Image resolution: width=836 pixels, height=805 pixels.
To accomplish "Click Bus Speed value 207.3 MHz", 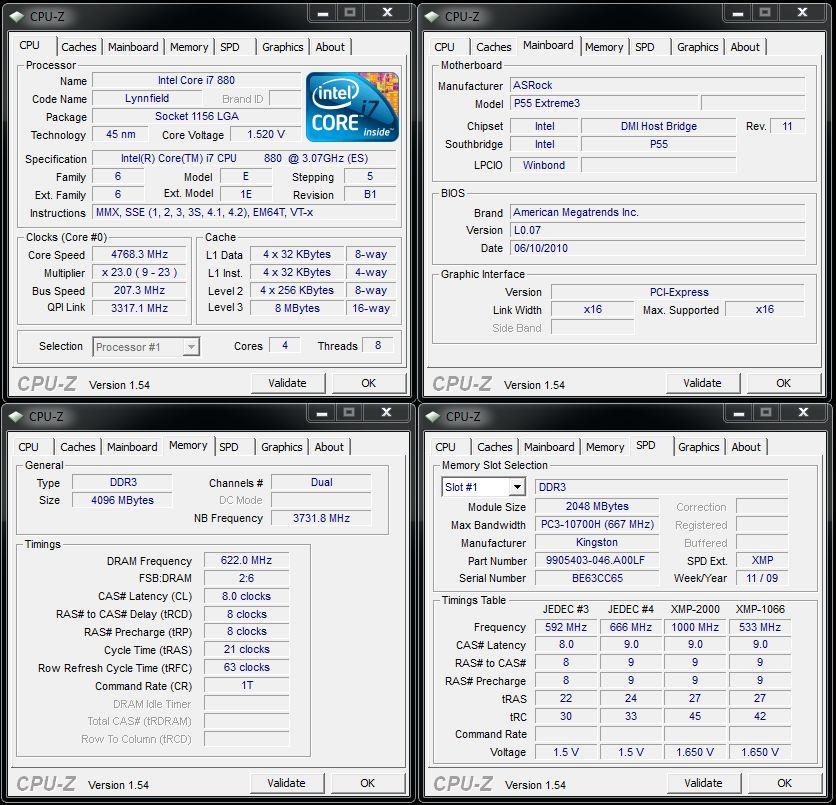I will point(139,291).
